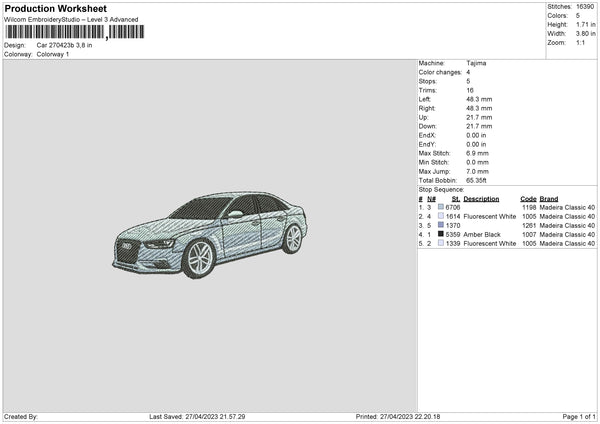
Task: Click the Stitches value 16390
Action: point(585,7)
